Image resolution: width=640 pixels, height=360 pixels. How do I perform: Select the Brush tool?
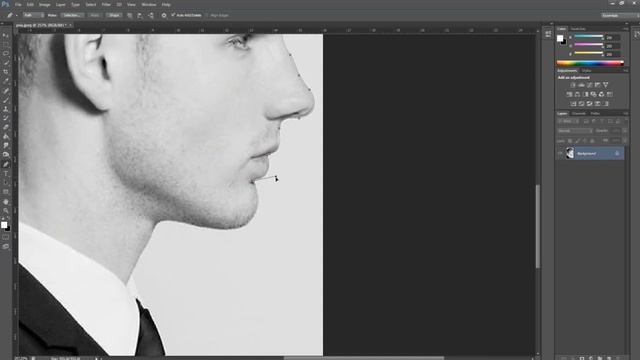click(6, 100)
